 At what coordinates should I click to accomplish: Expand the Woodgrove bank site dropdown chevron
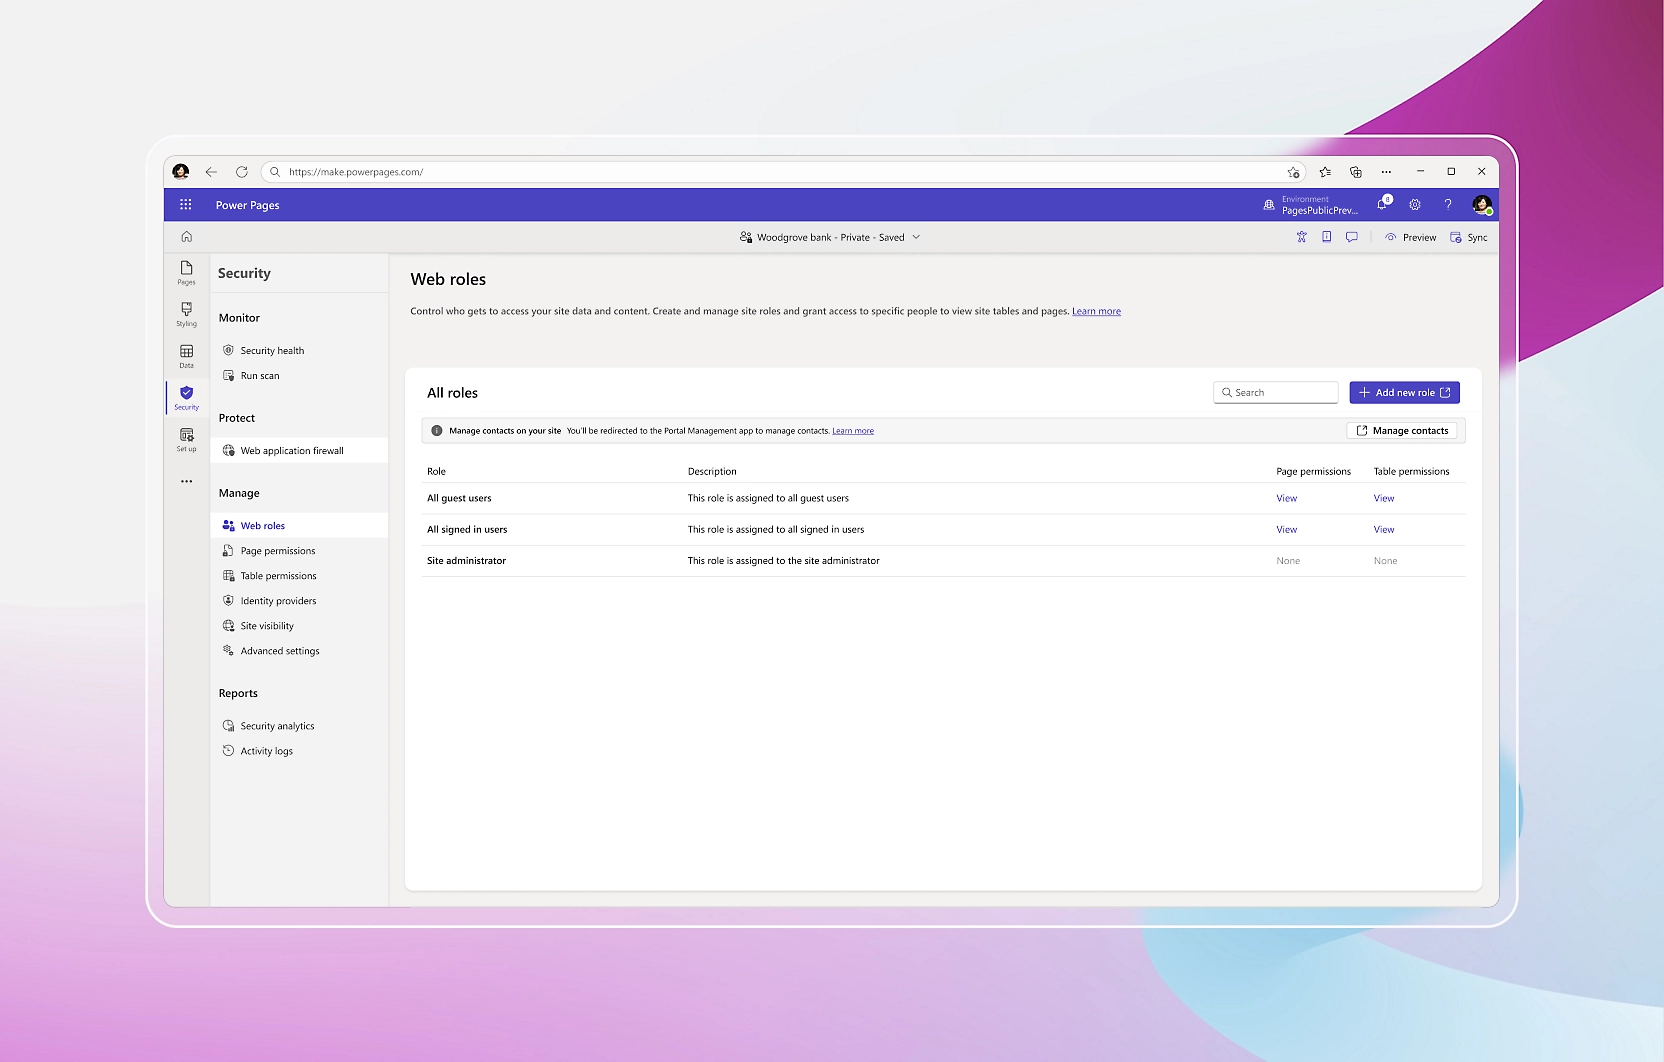(x=916, y=238)
